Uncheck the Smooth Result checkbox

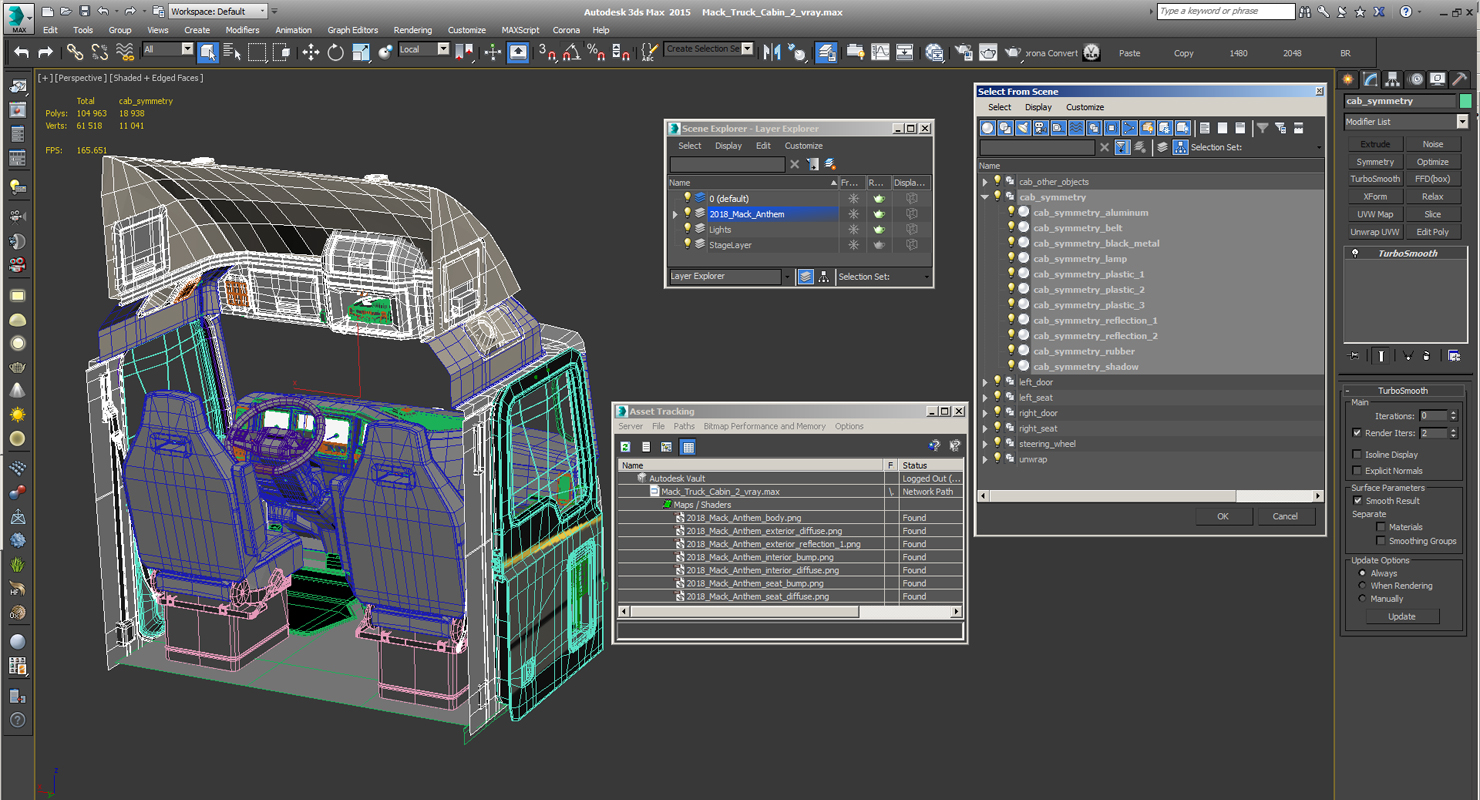[x=1357, y=501]
